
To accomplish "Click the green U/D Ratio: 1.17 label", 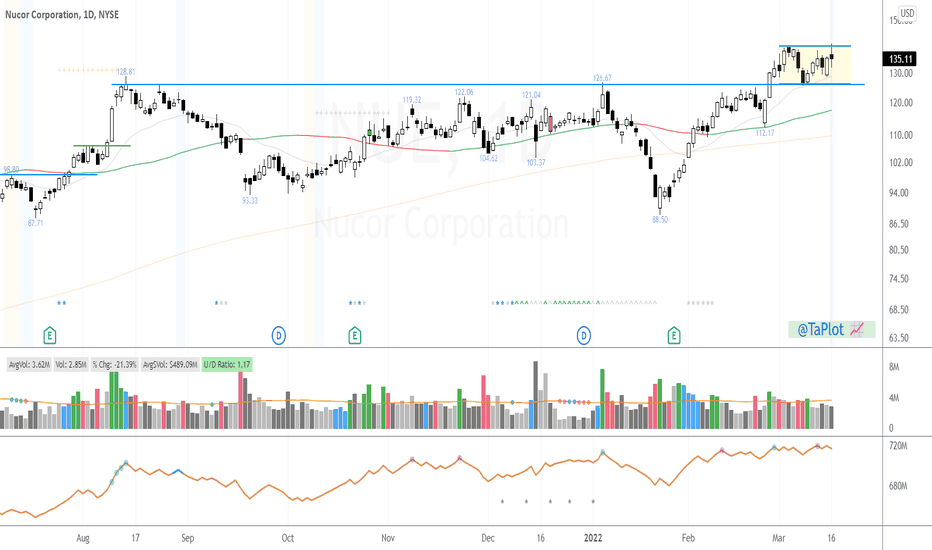I will click(227, 364).
